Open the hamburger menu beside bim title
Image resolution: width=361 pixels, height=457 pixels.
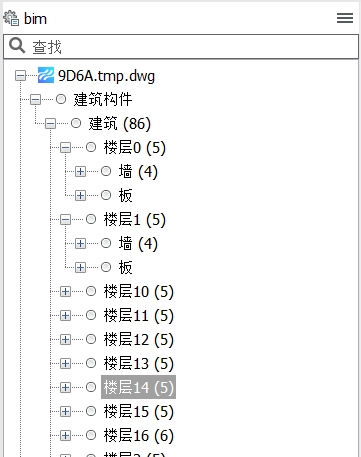(345, 18)
